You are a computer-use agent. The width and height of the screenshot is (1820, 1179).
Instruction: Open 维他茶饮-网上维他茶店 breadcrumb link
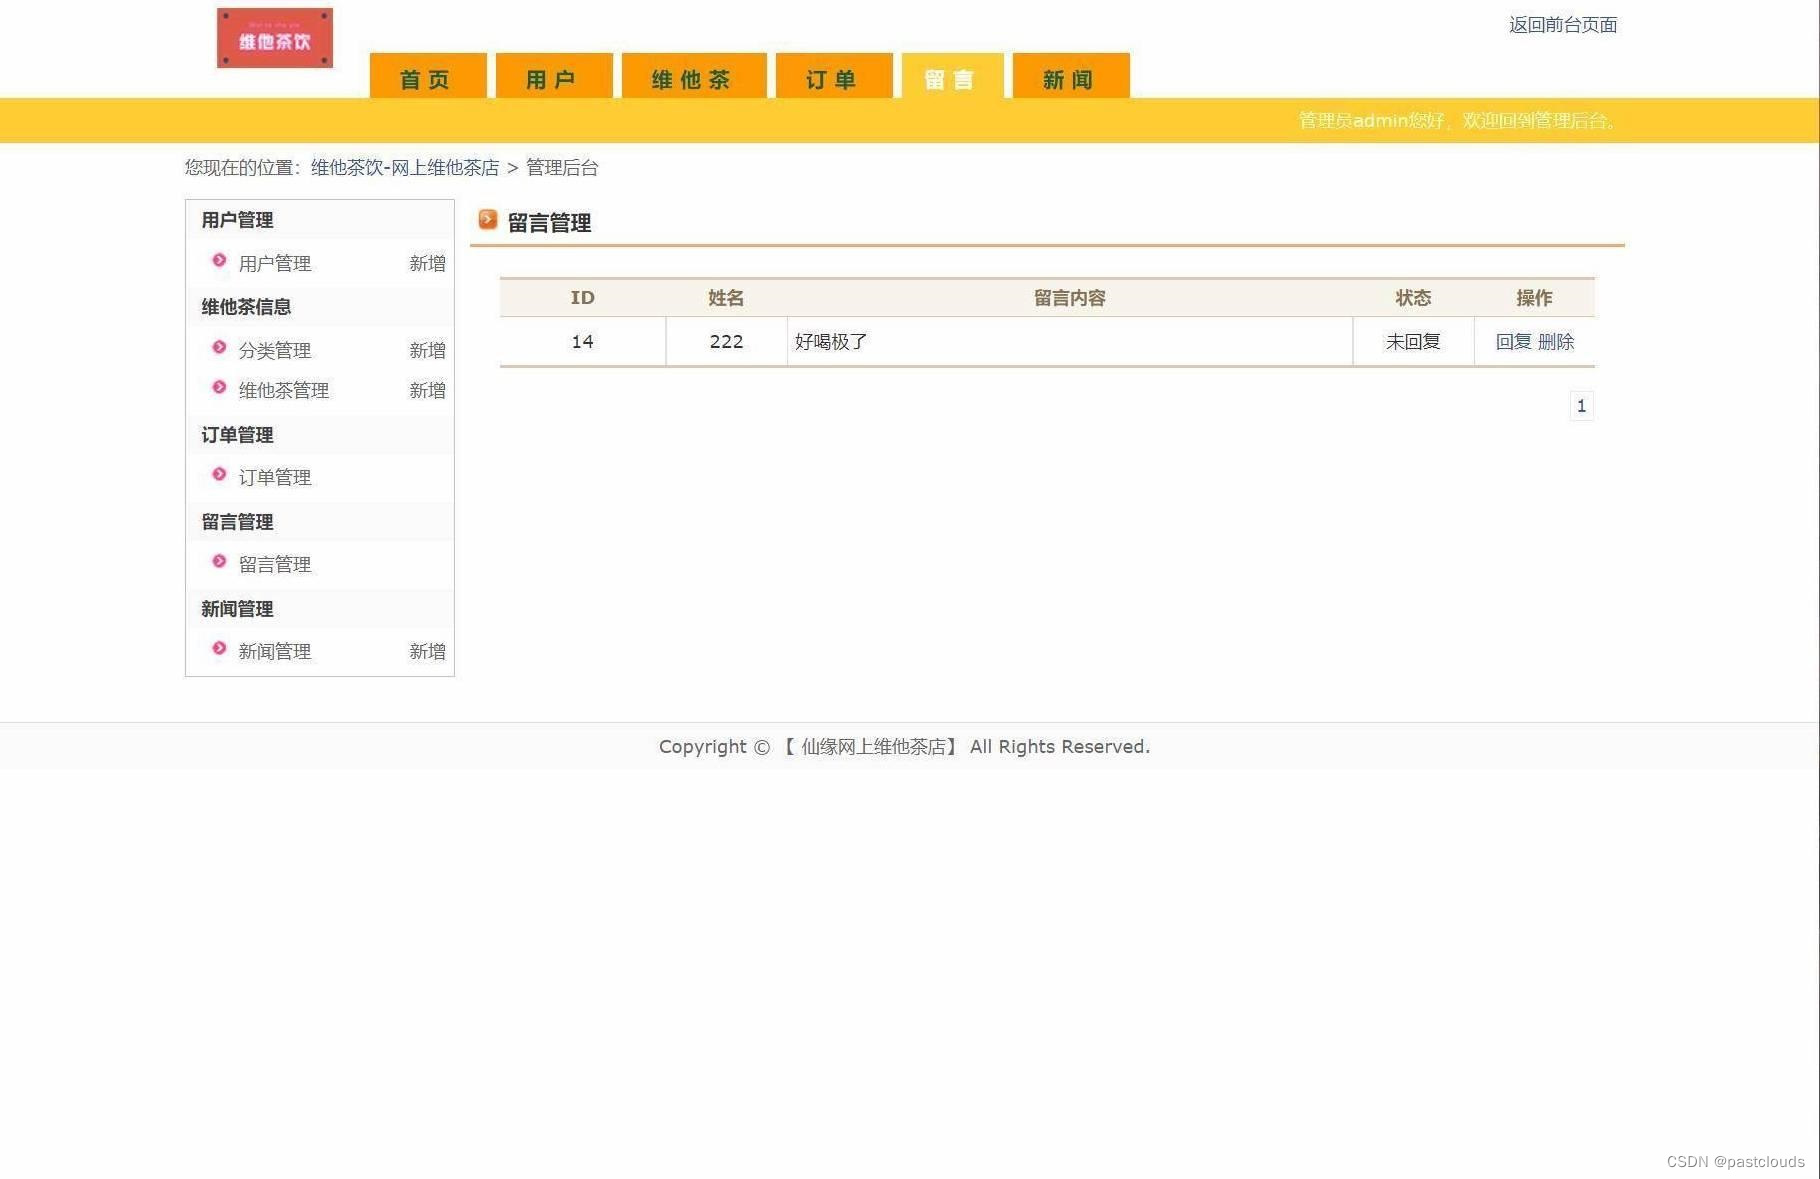[x=404, y=167]
